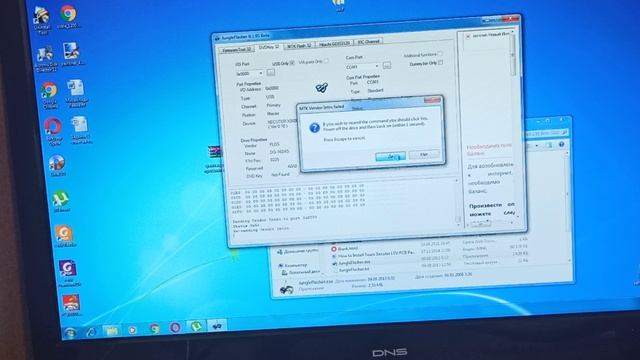Open File Explorer from the taskbar
The height and width of the screenshot is (360, 640).
click(112, 330)
